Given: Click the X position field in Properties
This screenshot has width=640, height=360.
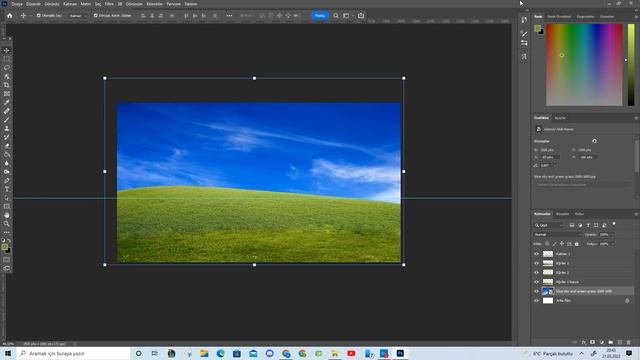Looking at the screenshot, I should point(549,157).
